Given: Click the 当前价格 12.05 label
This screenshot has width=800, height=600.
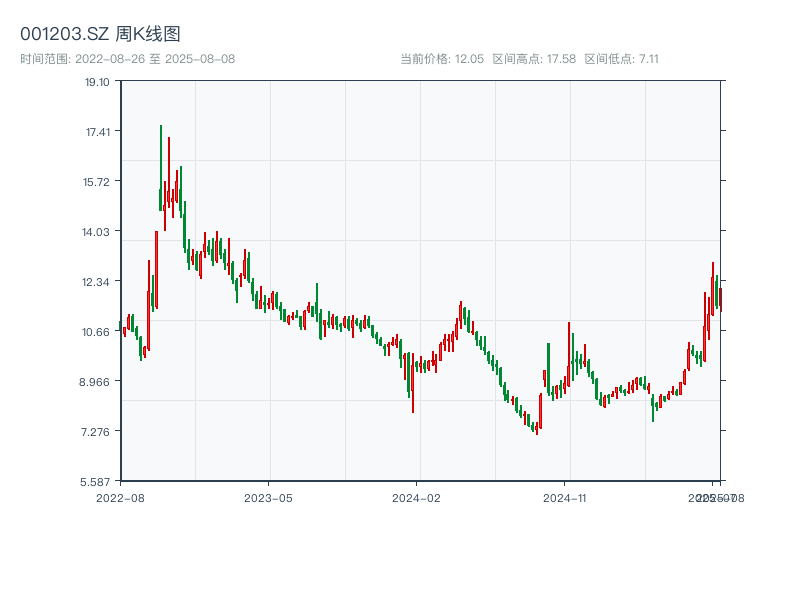Looking at the screenshot, I should pyautogui.click(x=442, y=59).
